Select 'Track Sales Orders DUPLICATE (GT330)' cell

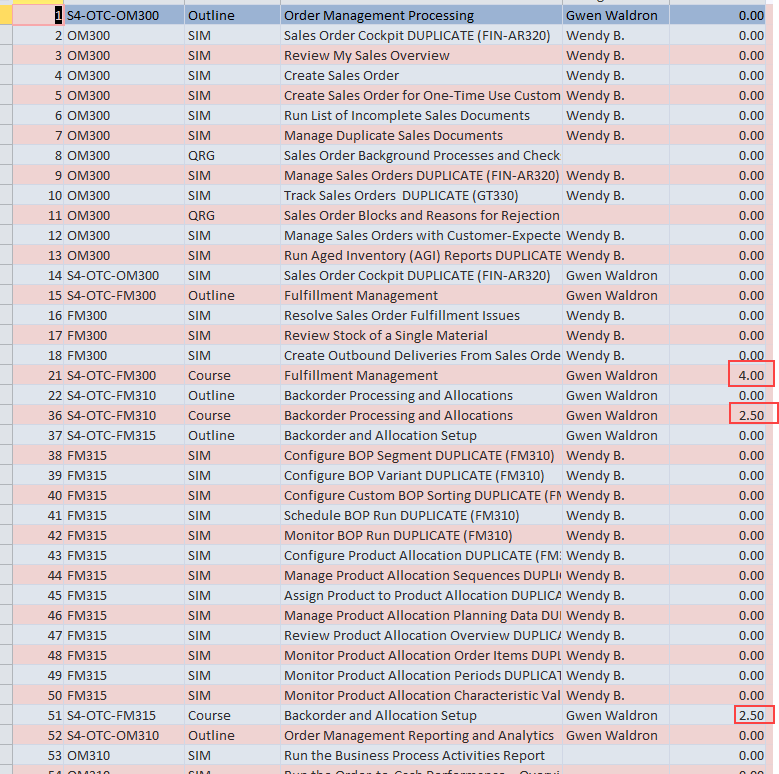(x=421, y=196)
